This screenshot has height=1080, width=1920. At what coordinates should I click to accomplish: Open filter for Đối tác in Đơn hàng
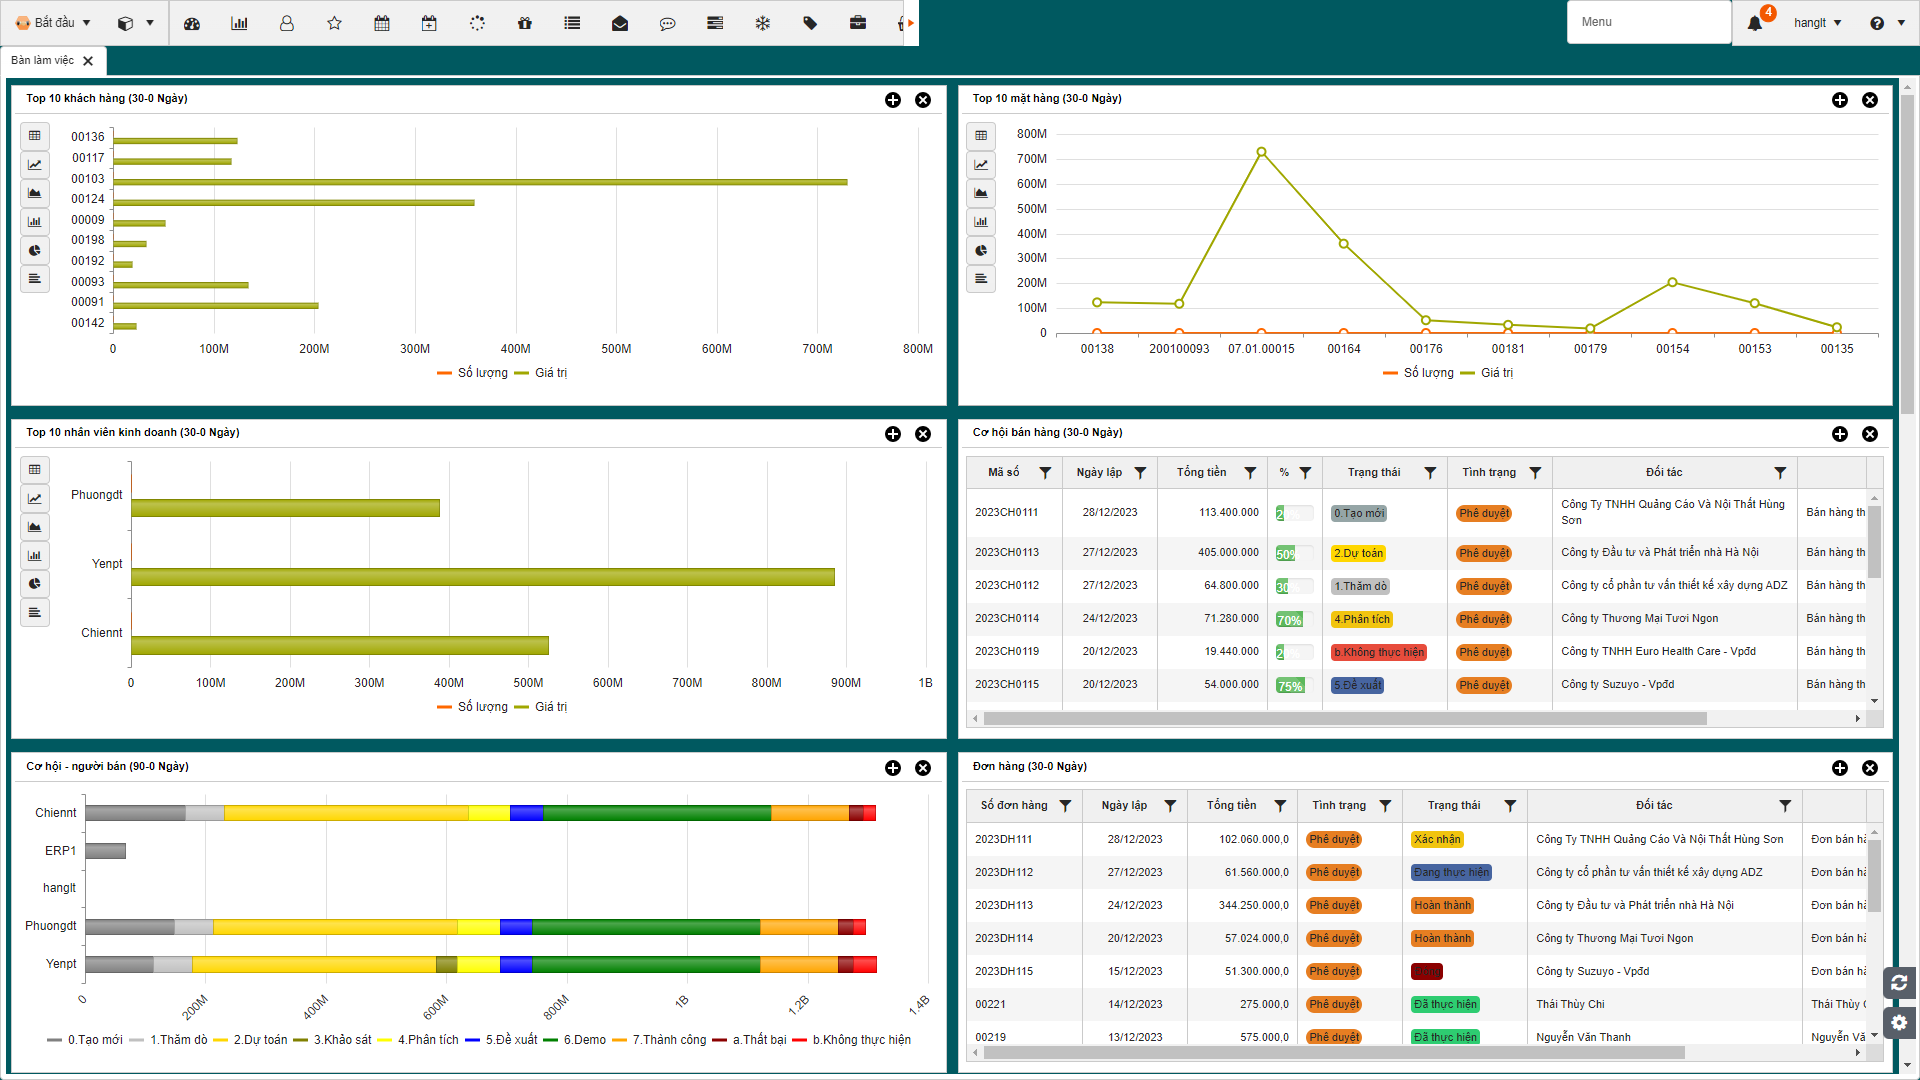1785,806
